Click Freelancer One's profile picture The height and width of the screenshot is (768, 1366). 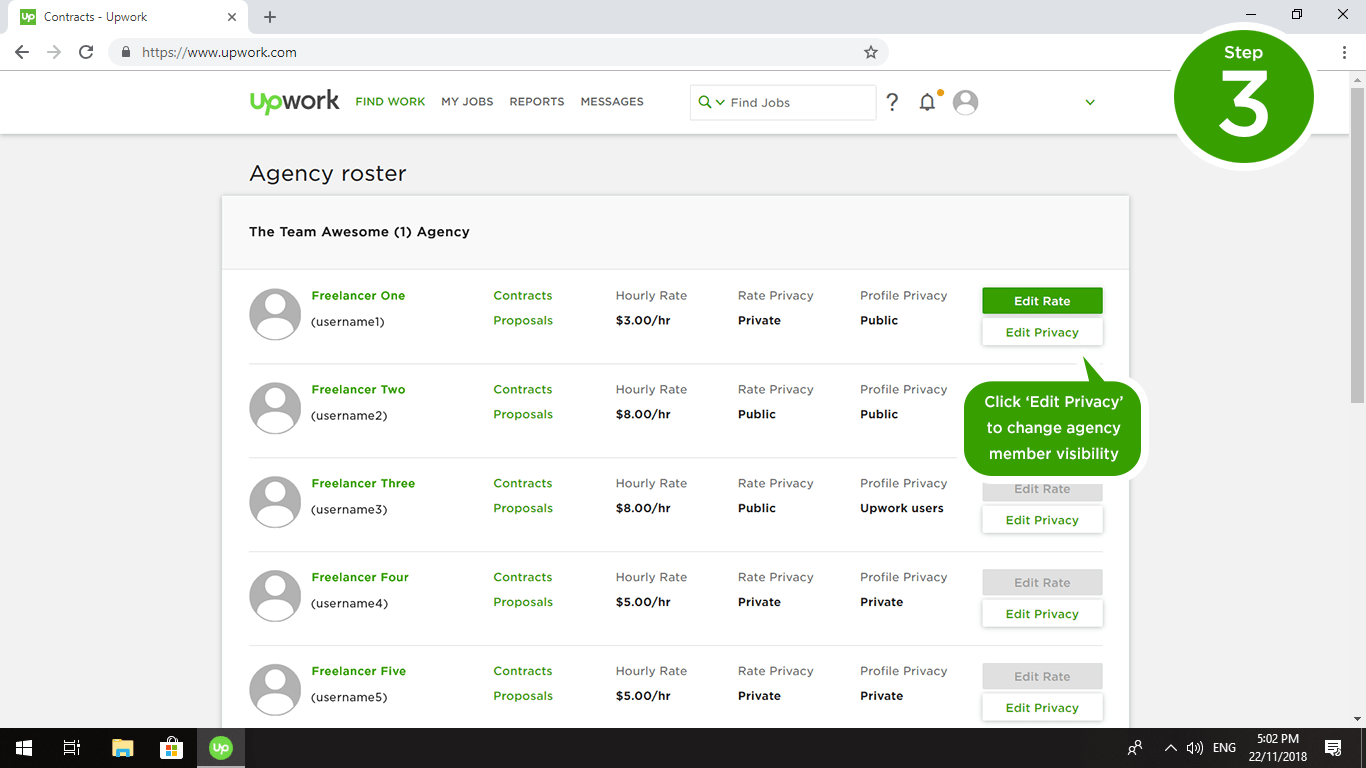pos(275,314)
